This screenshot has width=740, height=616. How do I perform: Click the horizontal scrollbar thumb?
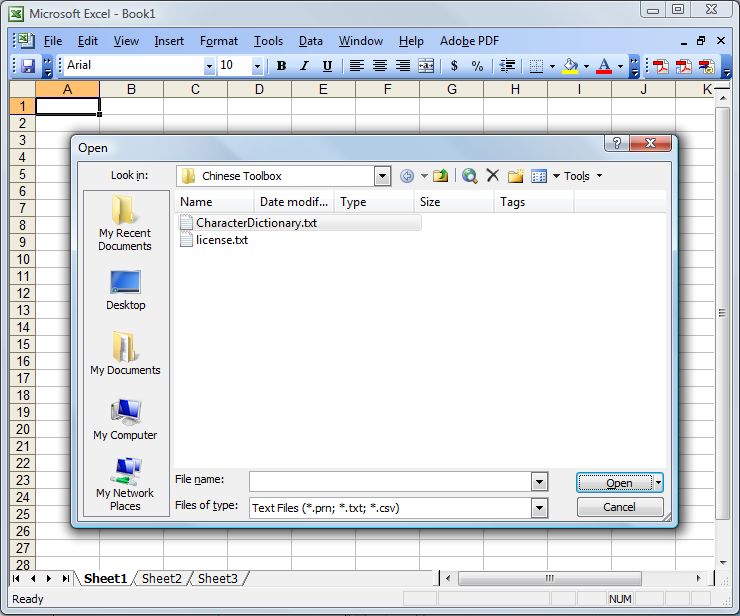pos(549,578)
